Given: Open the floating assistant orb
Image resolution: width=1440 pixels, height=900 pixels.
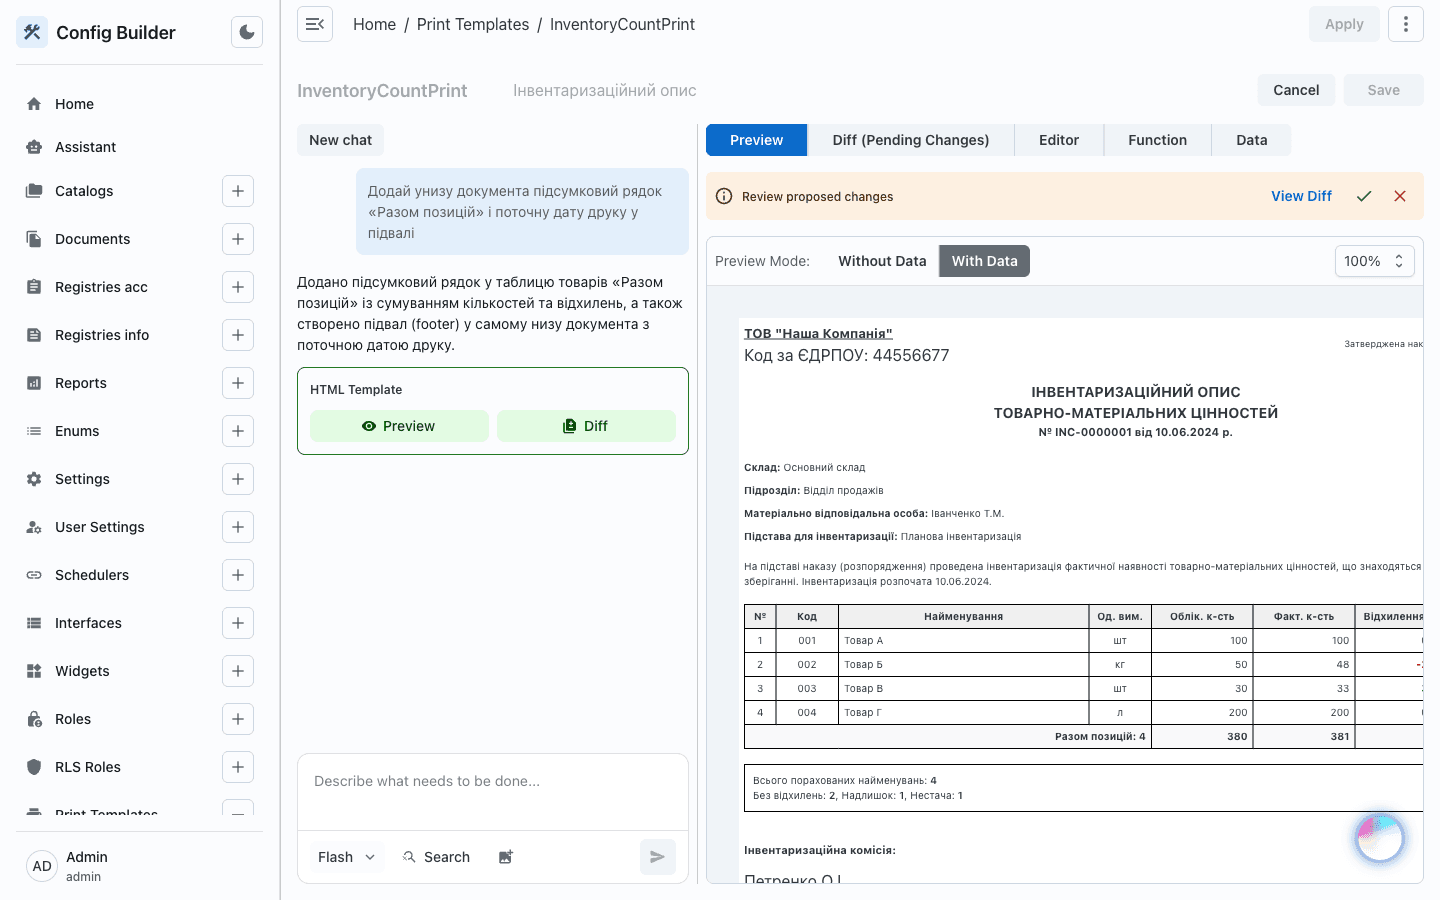Looking at the screenshot, I should [x=1380, y=838].
